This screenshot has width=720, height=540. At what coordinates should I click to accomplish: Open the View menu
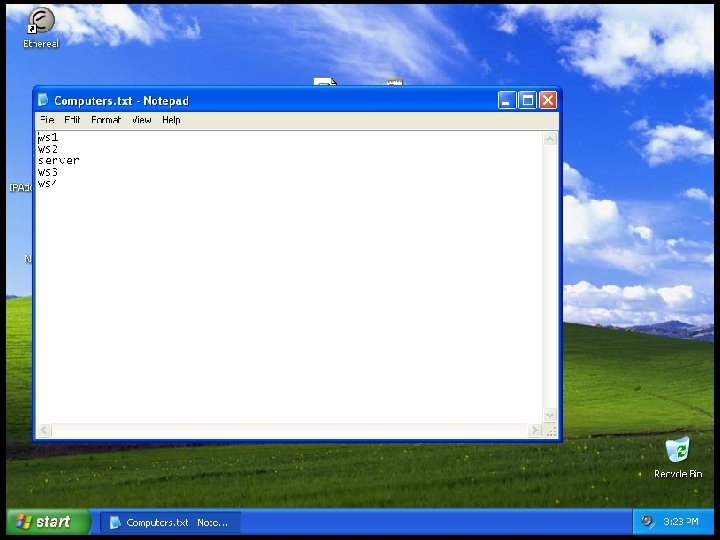(141, 120)
